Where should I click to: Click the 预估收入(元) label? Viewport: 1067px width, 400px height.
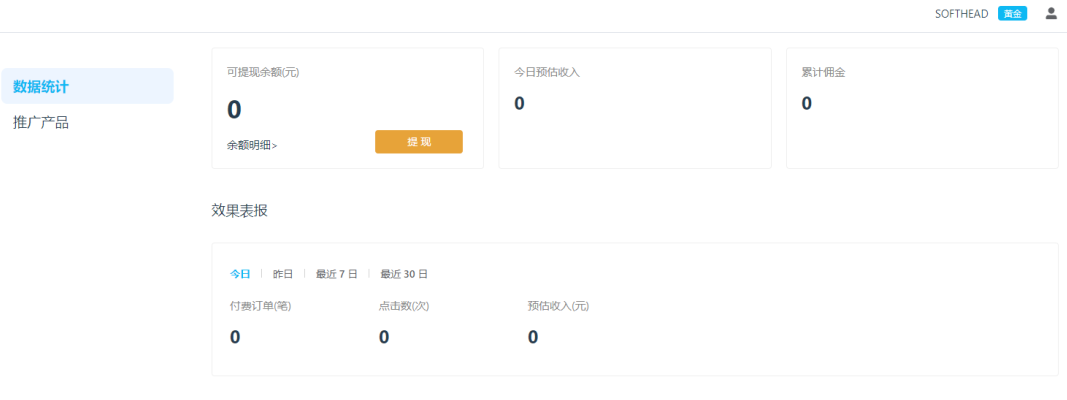558,306
